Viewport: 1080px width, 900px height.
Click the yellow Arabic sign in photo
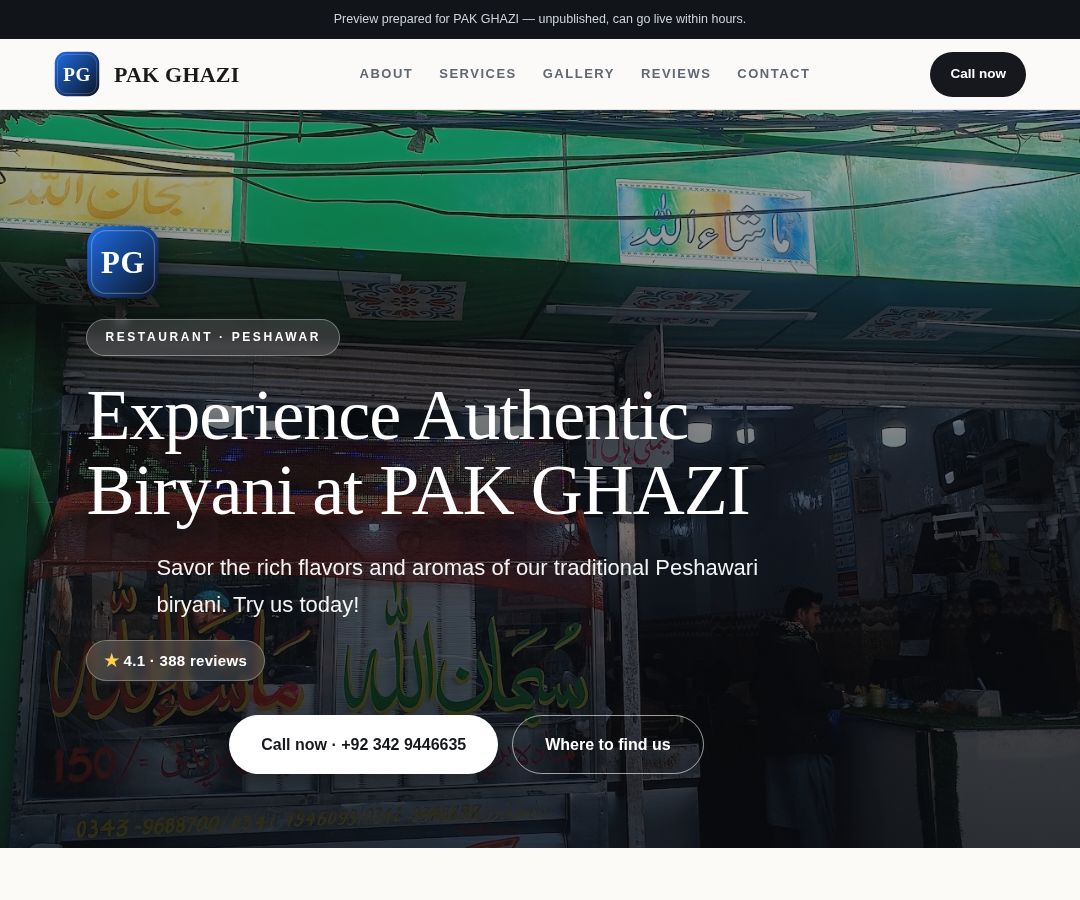click(116, 189)
